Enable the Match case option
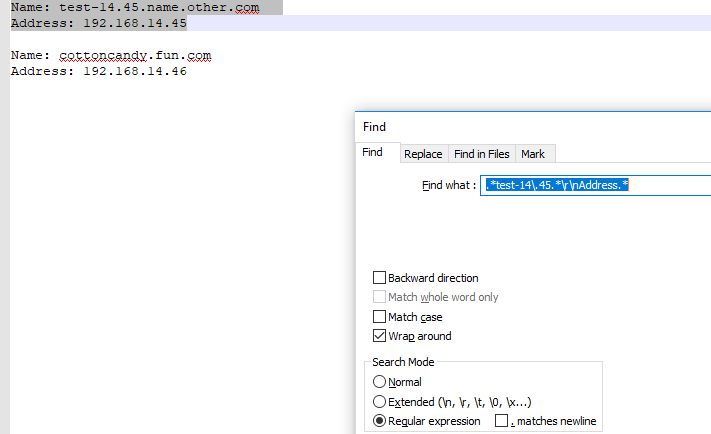 tap(380, 317)
